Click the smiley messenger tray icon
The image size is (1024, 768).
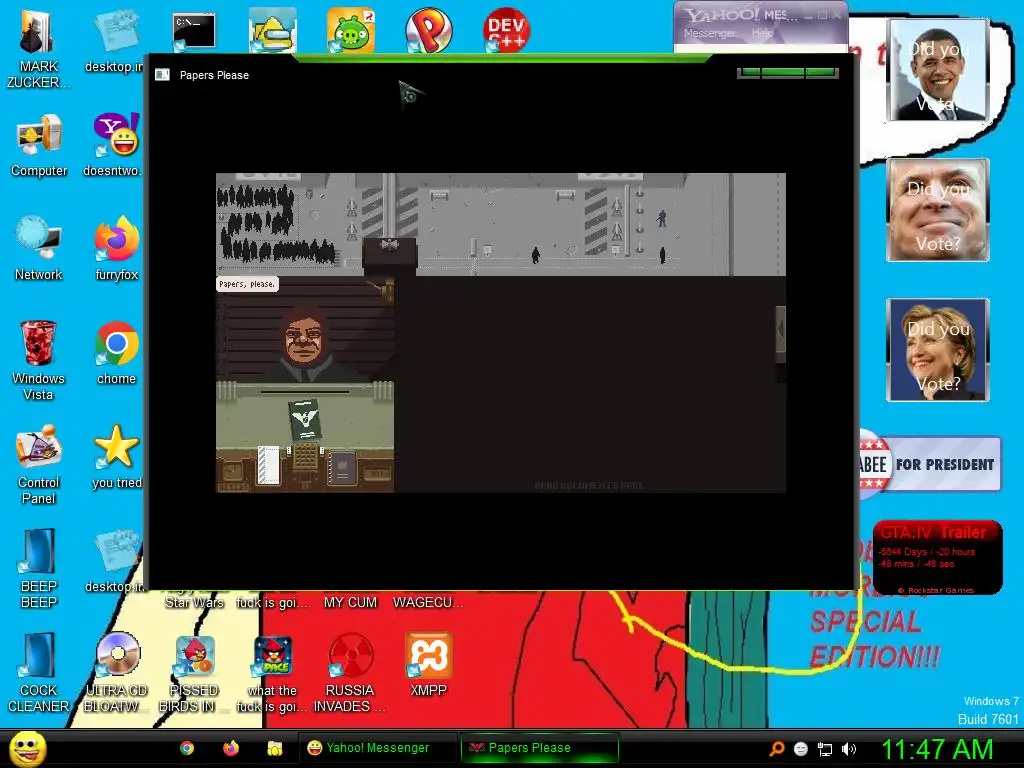click(x=801, y=749)
